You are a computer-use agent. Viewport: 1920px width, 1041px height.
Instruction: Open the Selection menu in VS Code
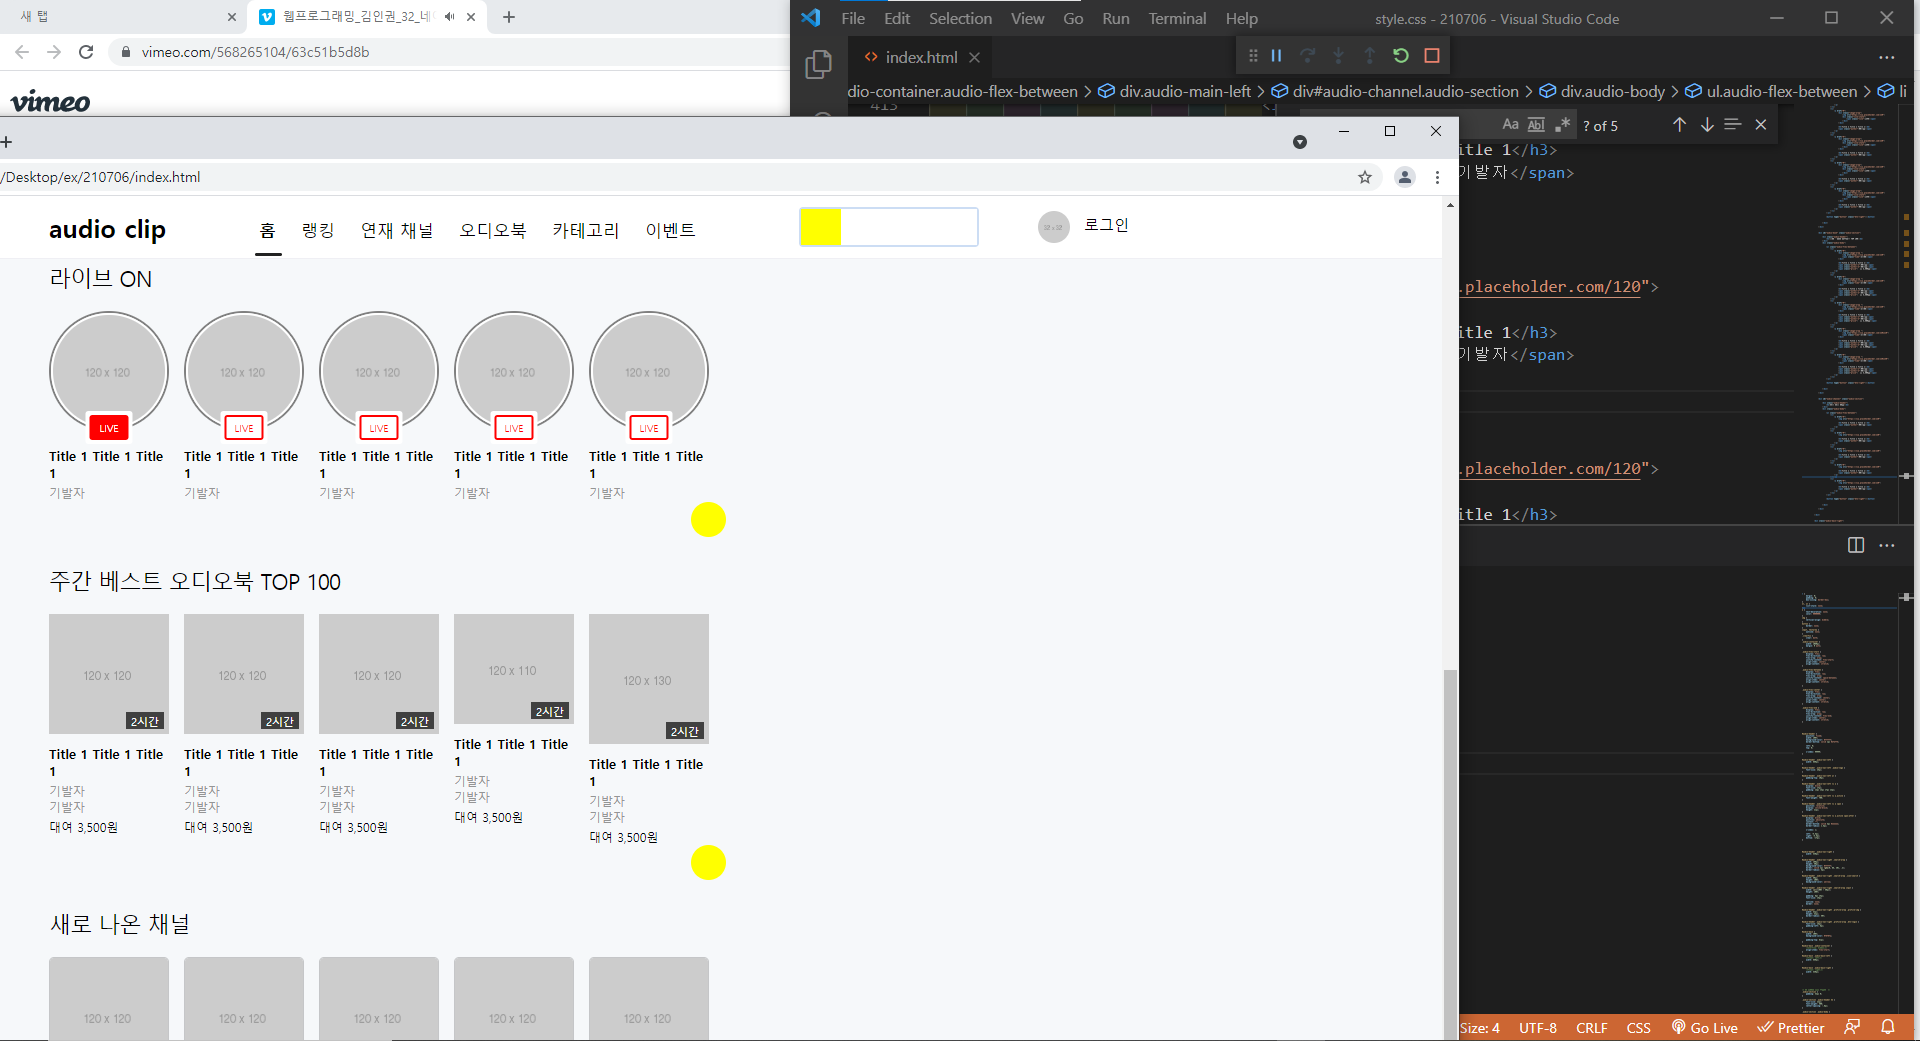point(960,18)
